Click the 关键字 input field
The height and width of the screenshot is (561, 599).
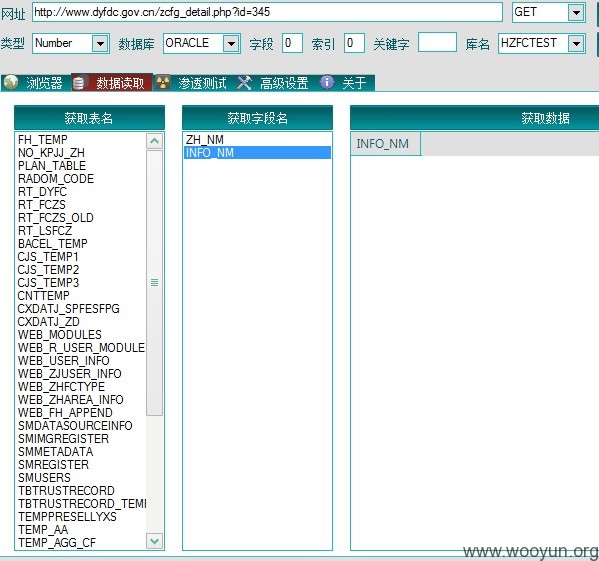[437, 42]
